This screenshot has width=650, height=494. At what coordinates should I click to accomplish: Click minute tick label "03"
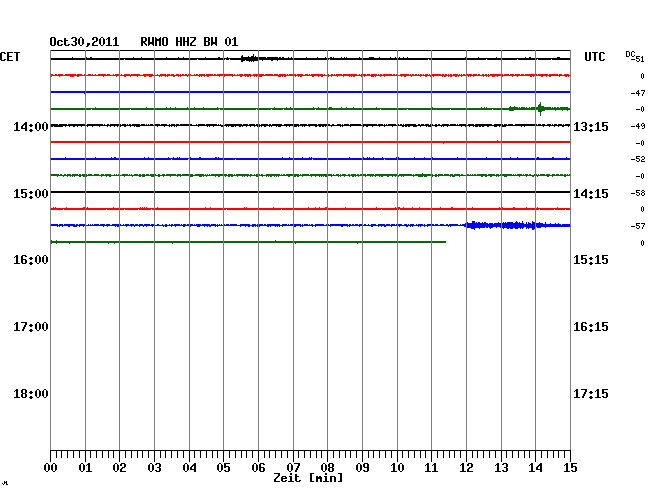point(154,468)
